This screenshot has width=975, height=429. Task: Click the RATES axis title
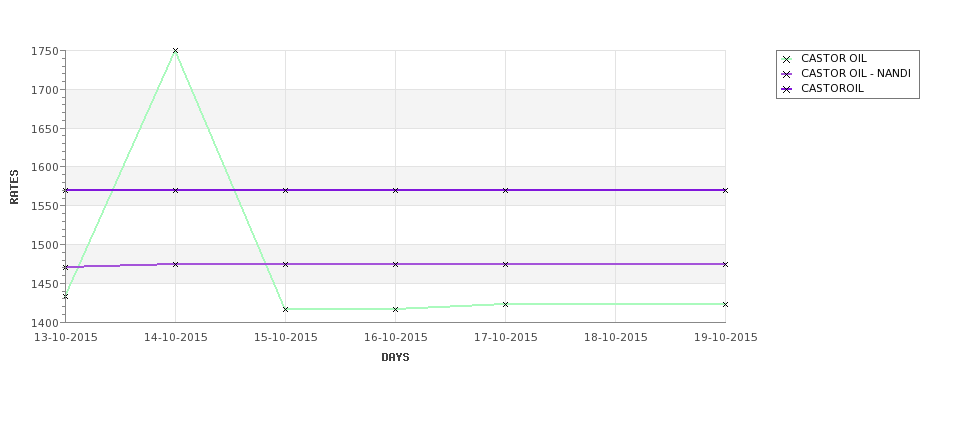(x=14, y=187)
